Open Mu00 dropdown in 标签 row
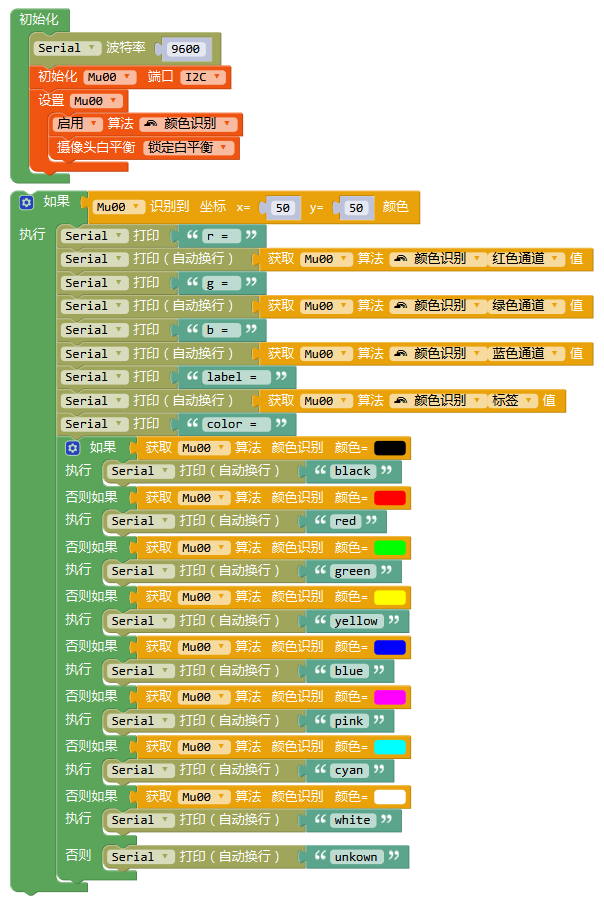This screenshot has height=904, width=604. tap(326, 400)
